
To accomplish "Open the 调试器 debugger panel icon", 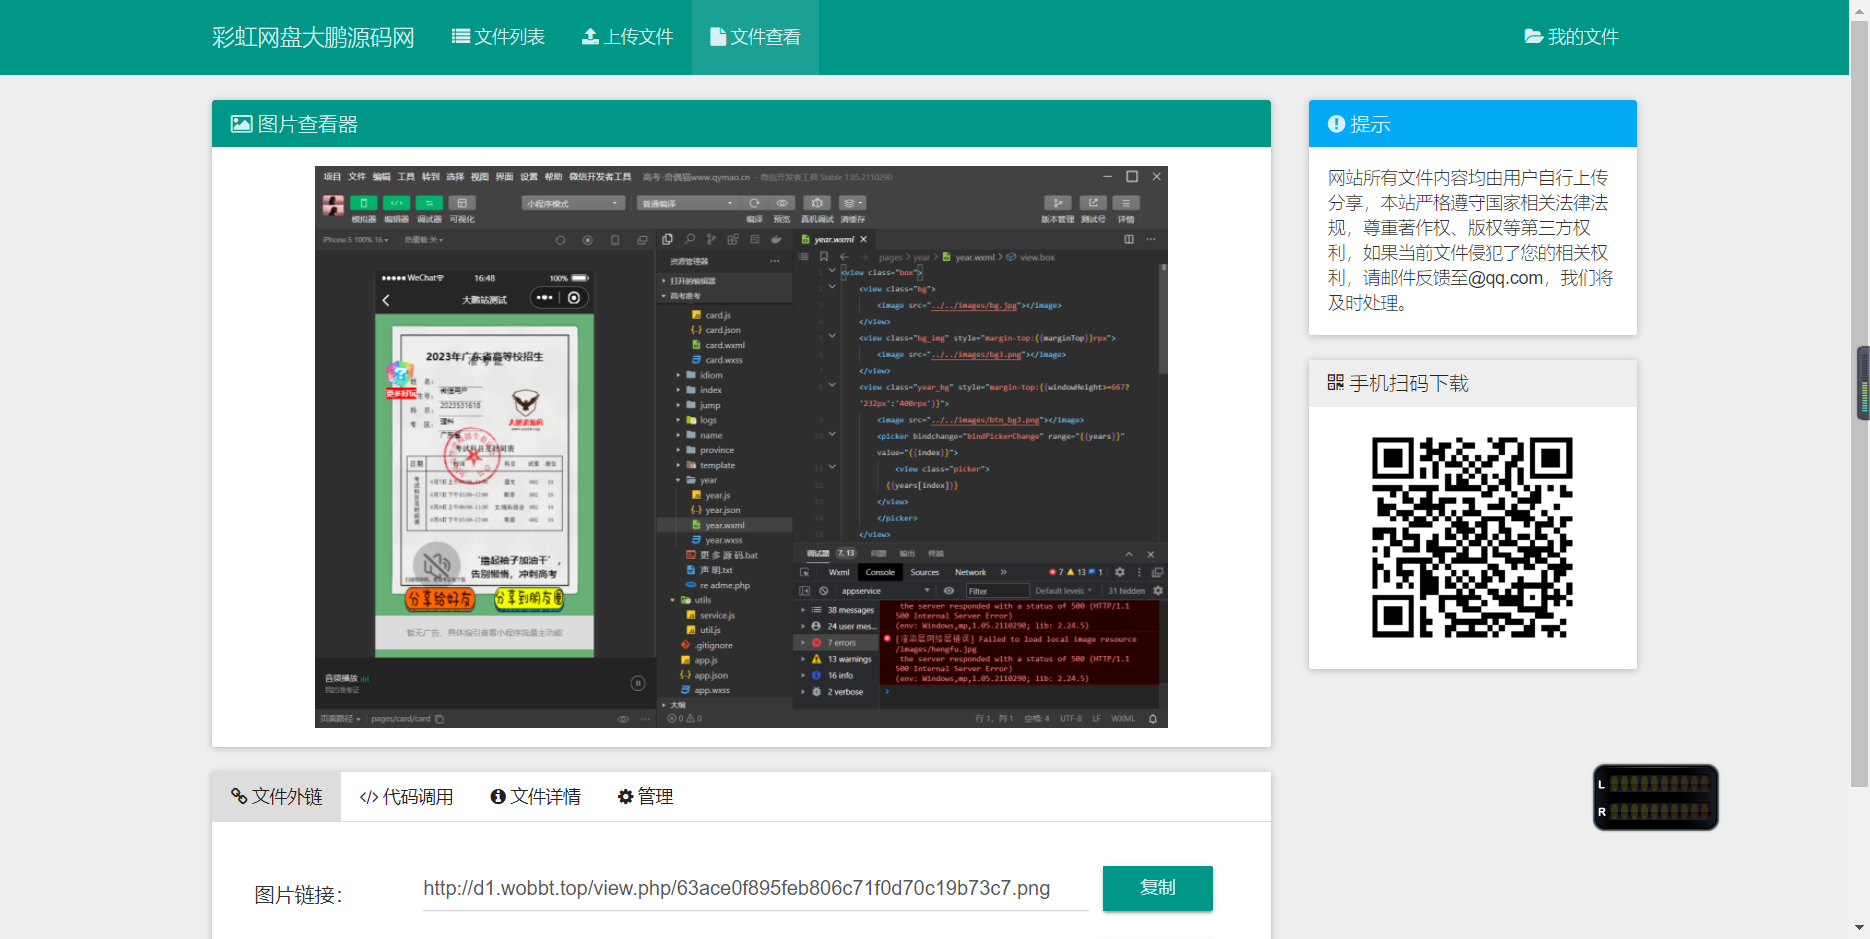I will point(428,203).
